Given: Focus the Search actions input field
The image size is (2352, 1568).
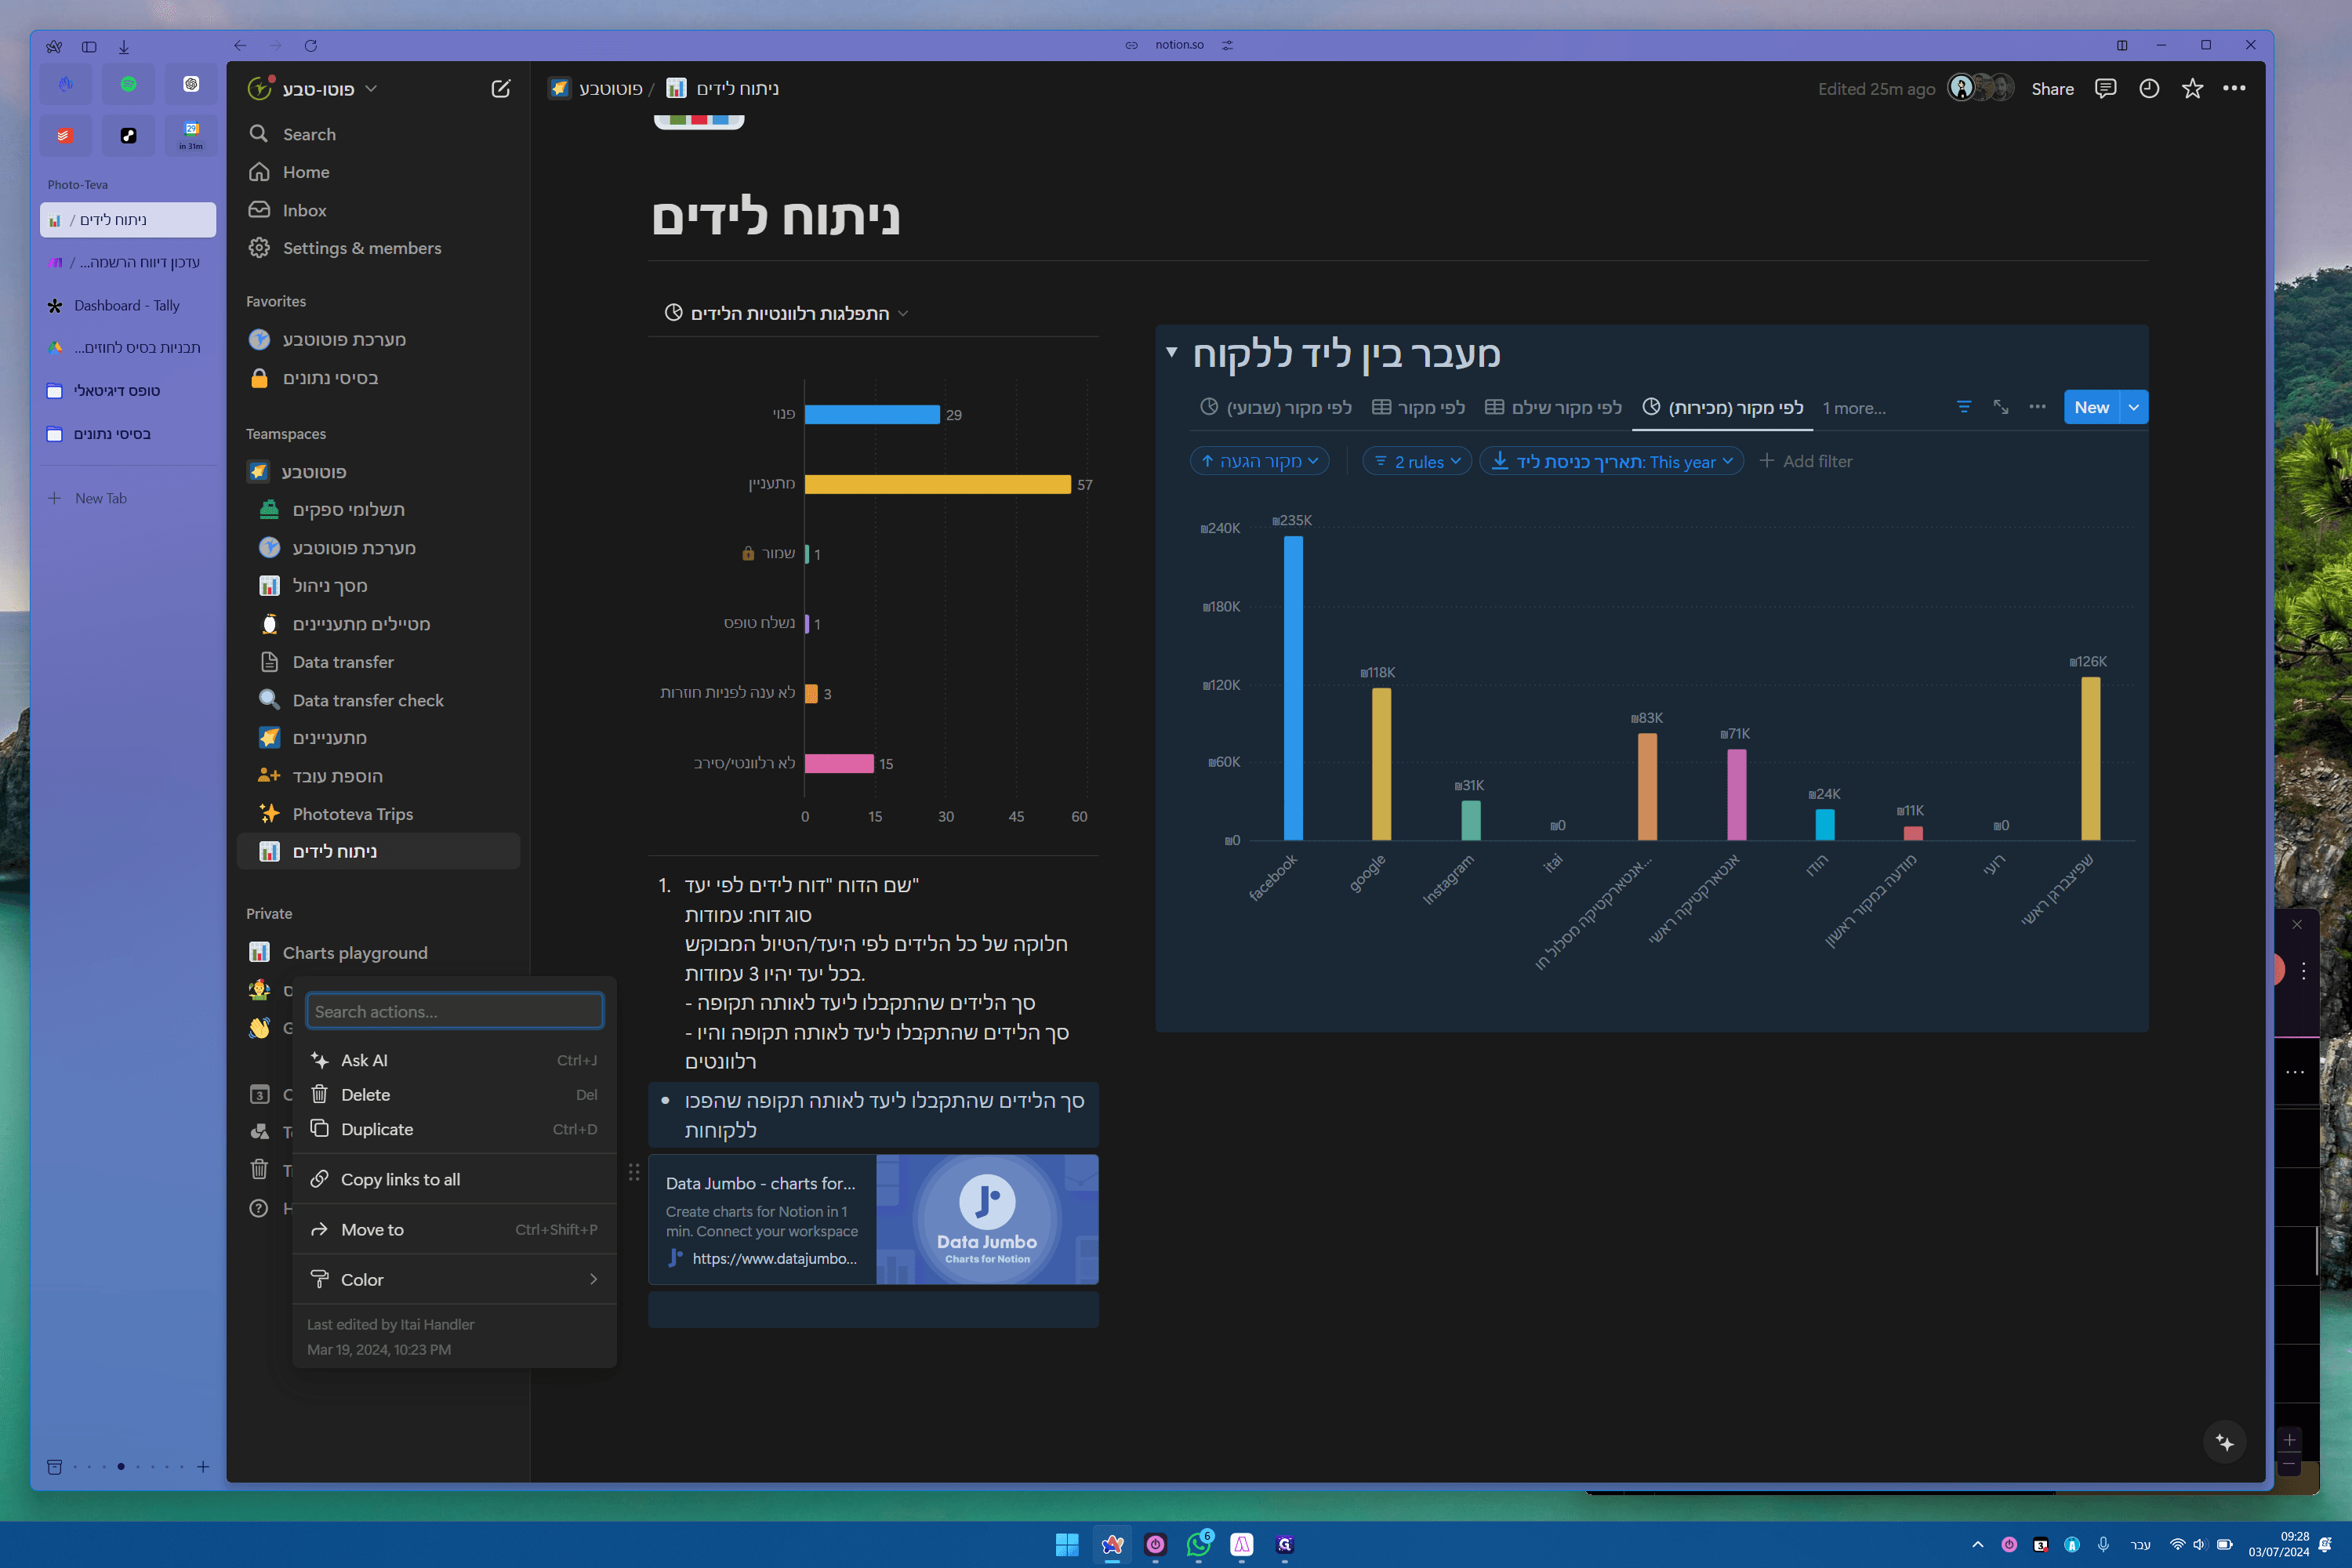Looking at the screenshot, I should click(x=455, y=1011).
